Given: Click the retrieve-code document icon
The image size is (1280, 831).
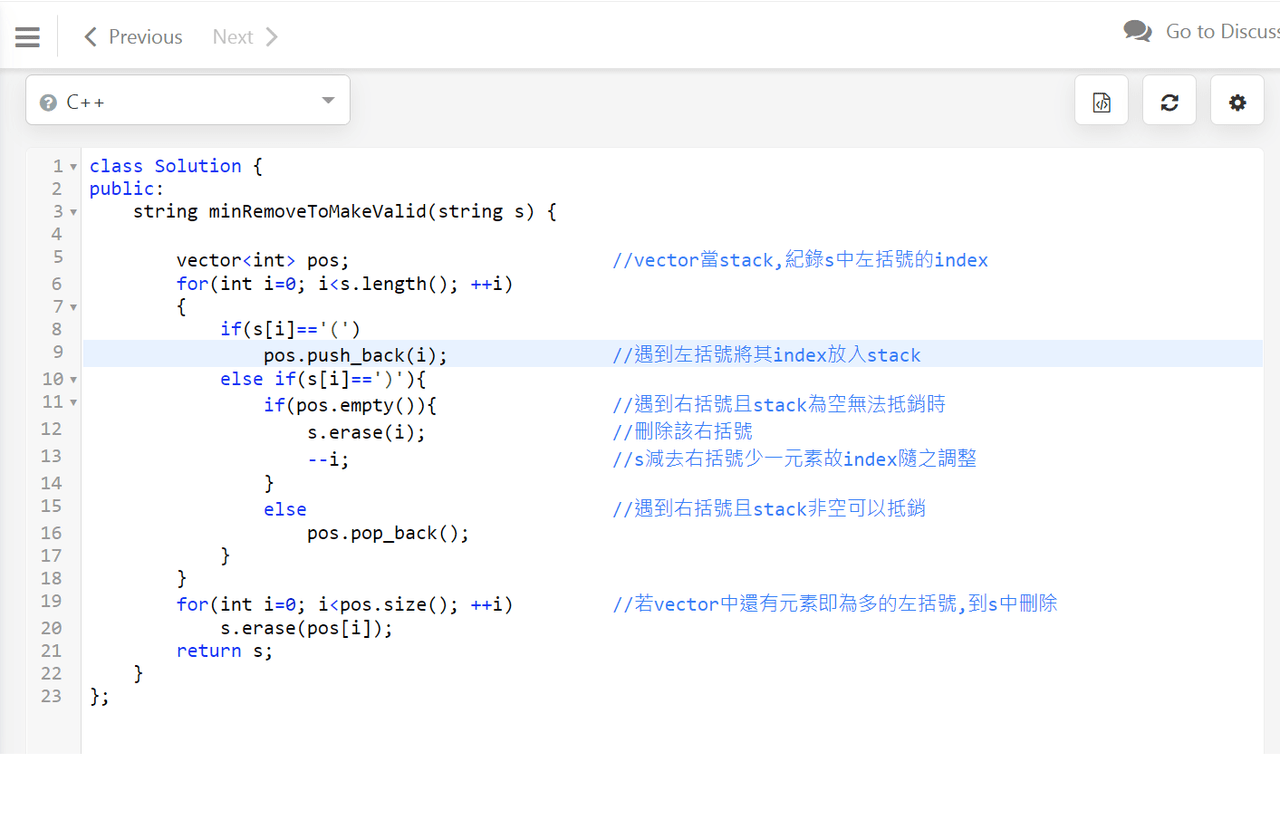Looking at the screenshot, I should tap(1101, 101).
